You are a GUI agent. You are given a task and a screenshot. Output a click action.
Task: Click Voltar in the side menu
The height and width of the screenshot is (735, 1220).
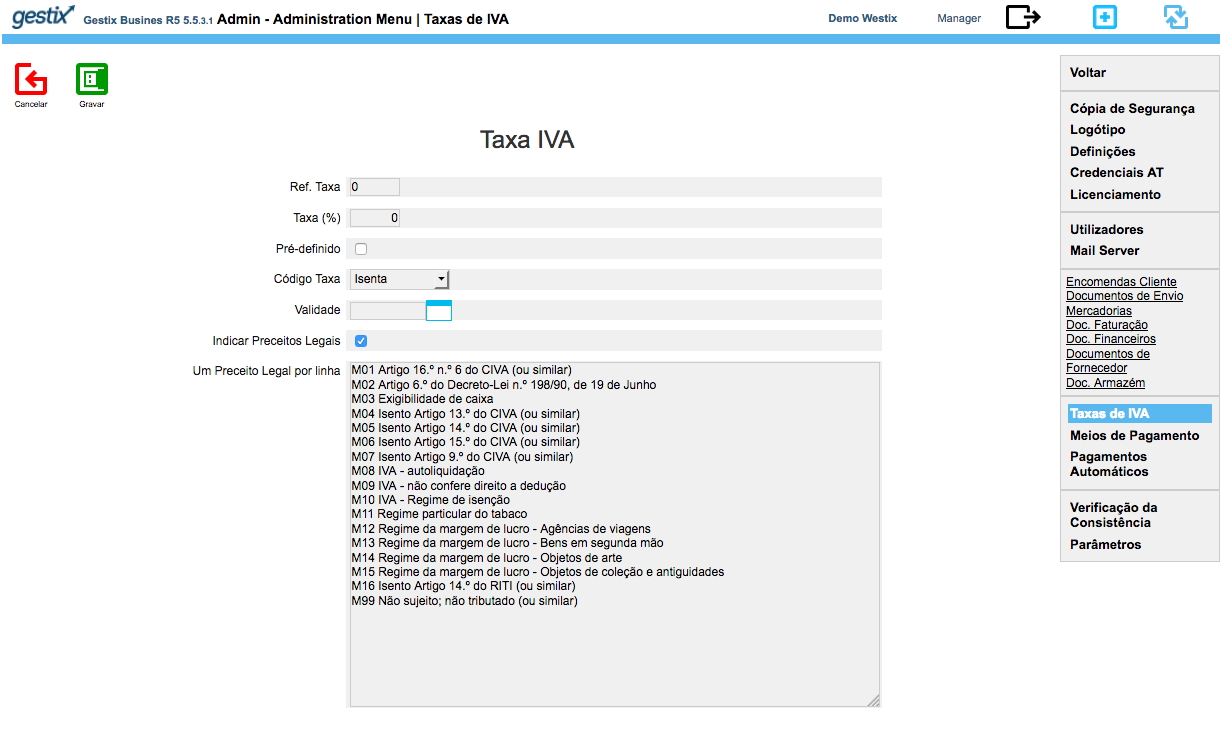(1088, 73)
